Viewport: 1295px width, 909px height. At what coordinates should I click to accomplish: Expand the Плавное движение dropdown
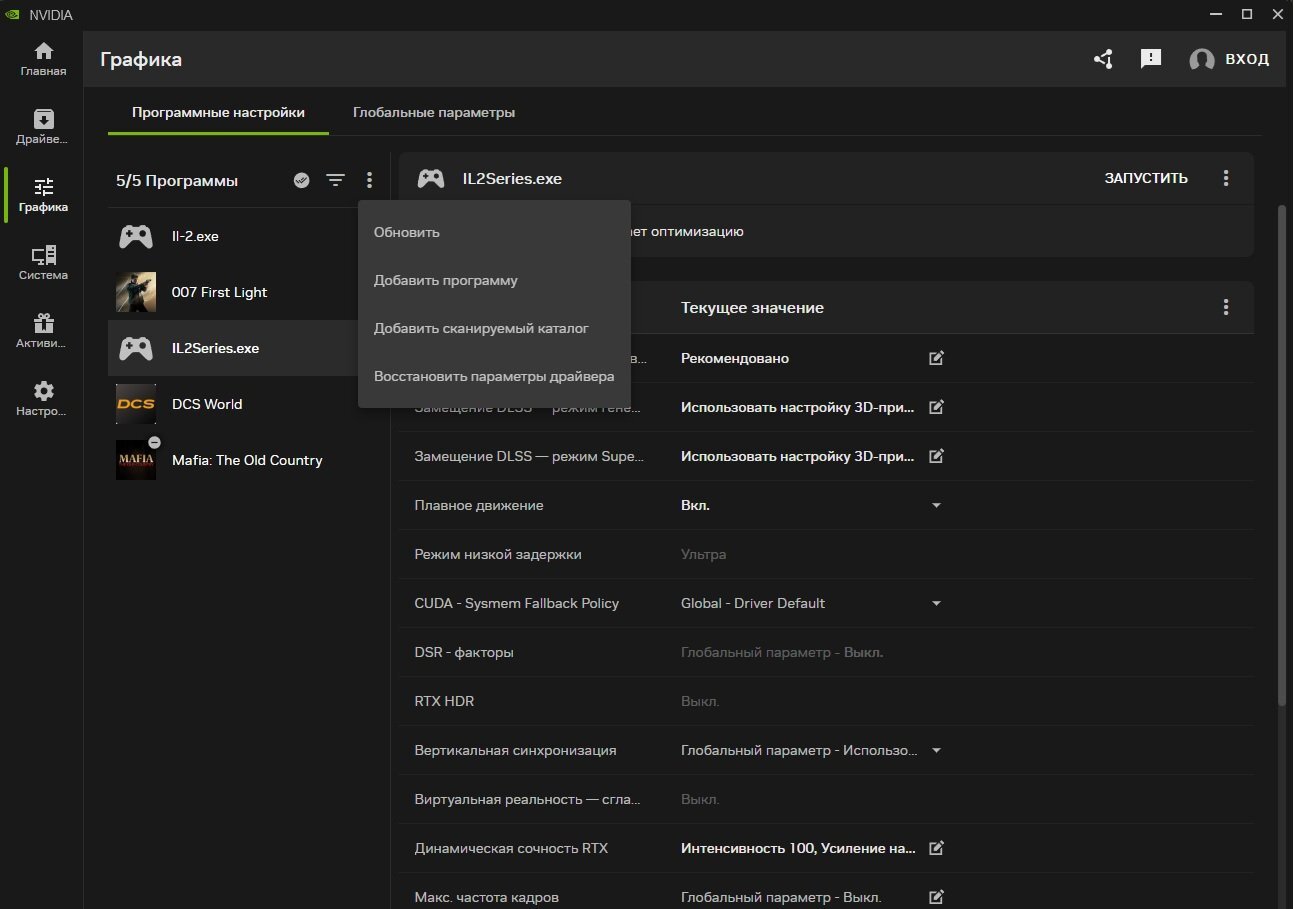point(936,506)
